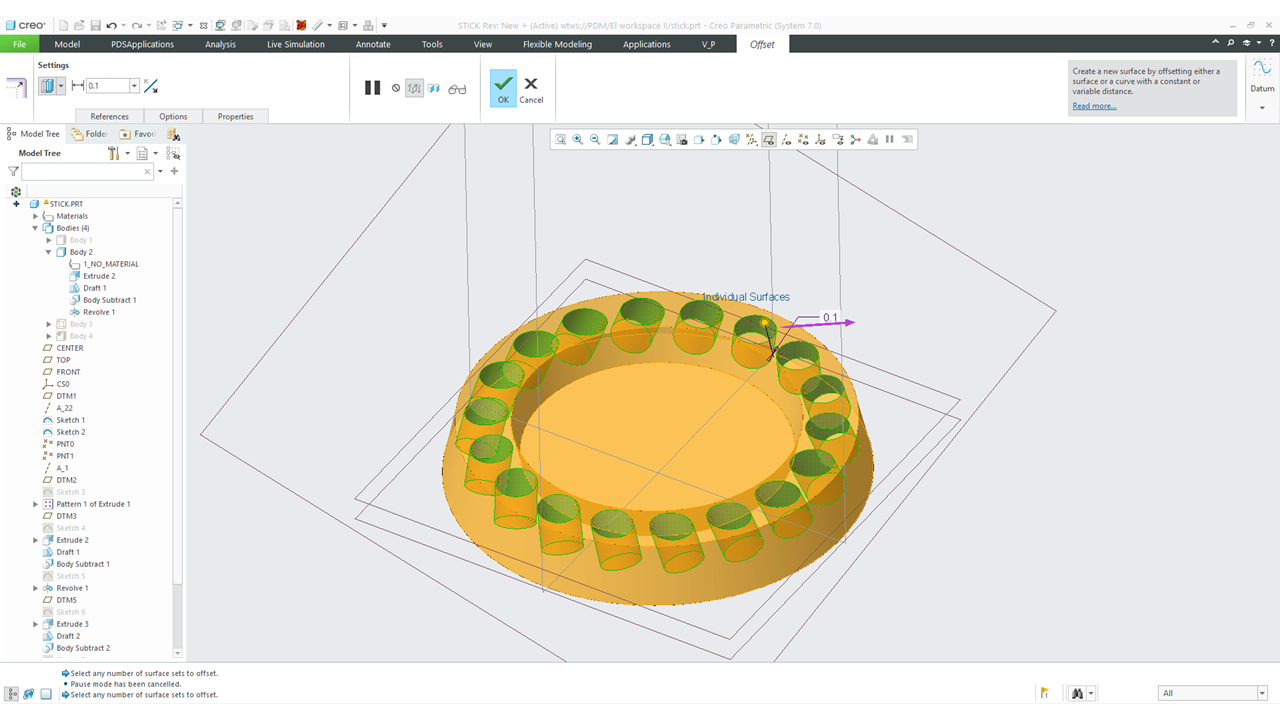Click the Regenerate model icon
The width and height of the screenshot is (1280, 720).
(161, 25)
